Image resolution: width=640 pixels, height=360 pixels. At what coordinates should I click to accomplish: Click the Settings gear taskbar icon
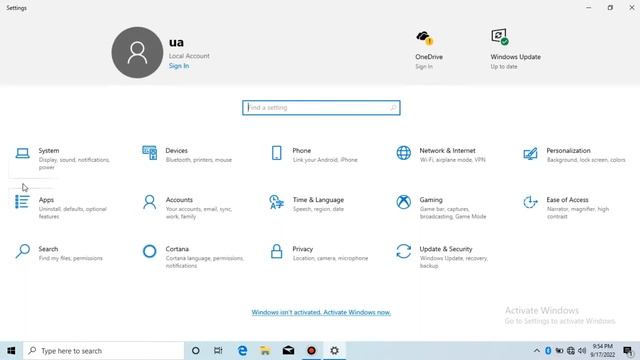pyautogui.click(x=334, y=351)
